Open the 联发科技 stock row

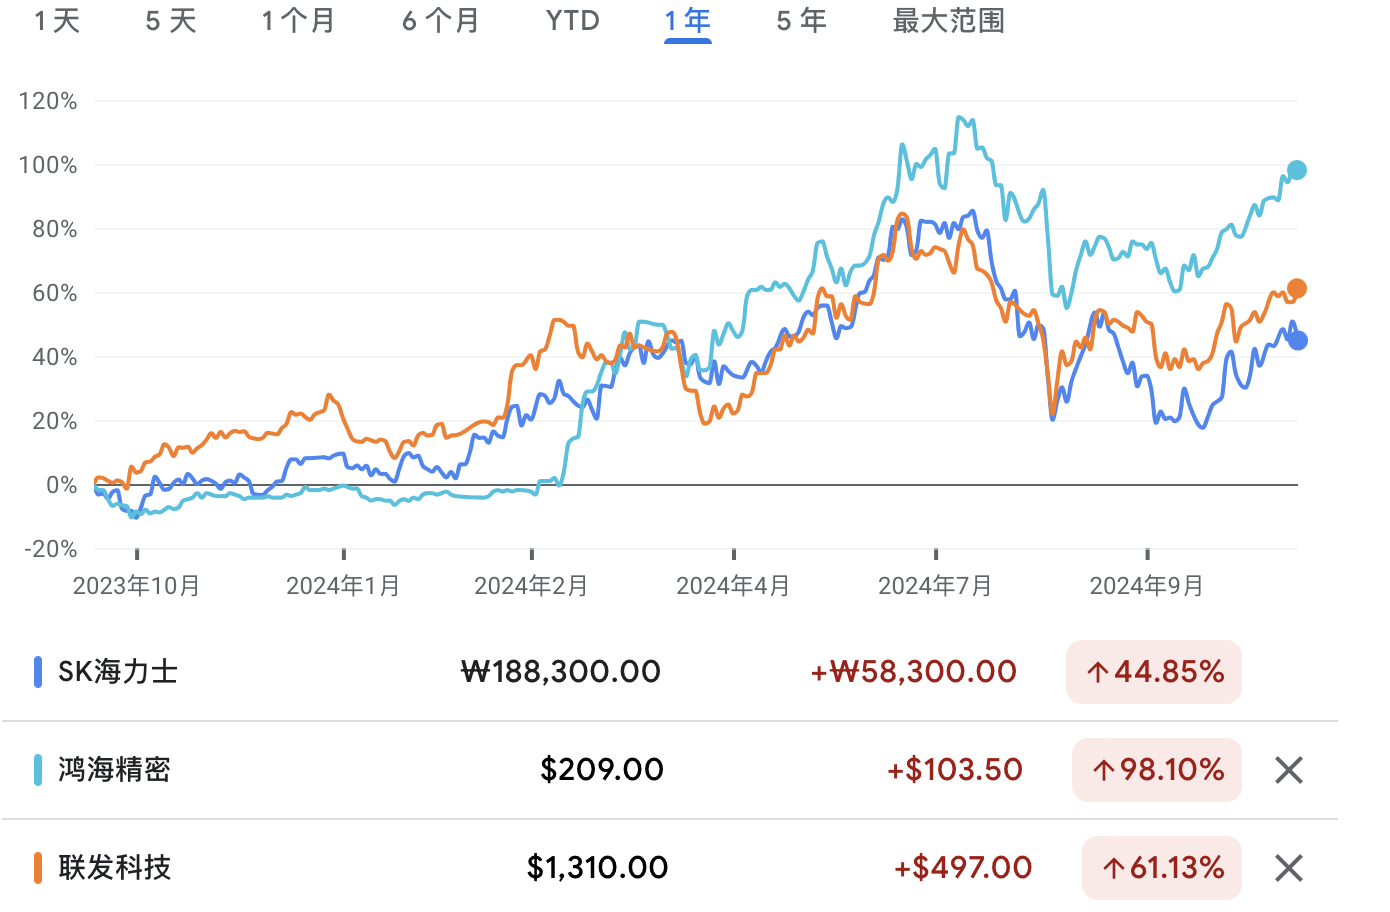click(x=670, y=867)
